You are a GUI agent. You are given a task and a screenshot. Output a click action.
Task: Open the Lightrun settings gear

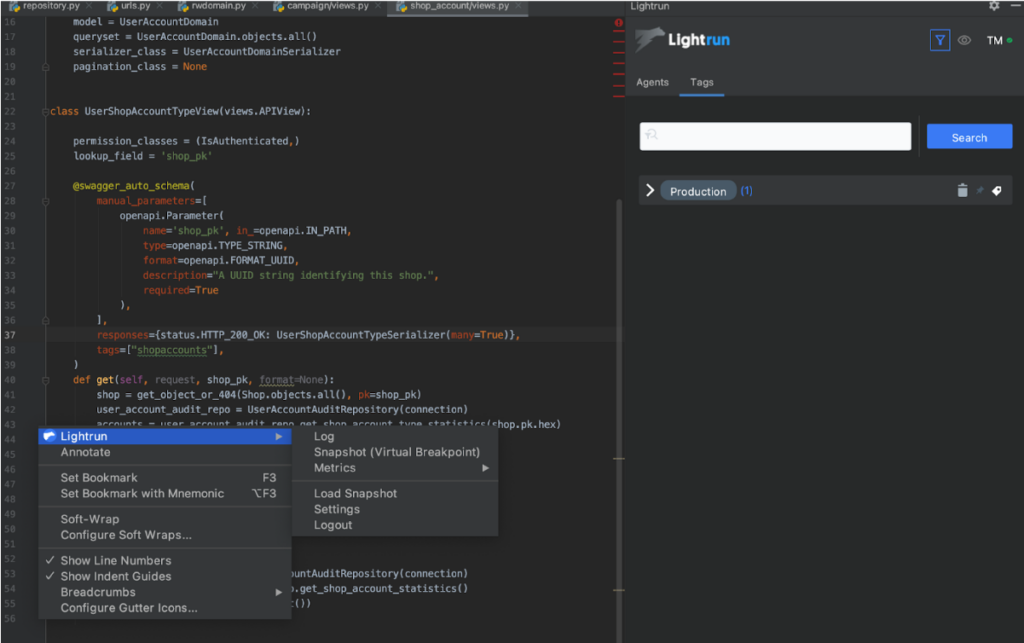(x=994, y=6)
